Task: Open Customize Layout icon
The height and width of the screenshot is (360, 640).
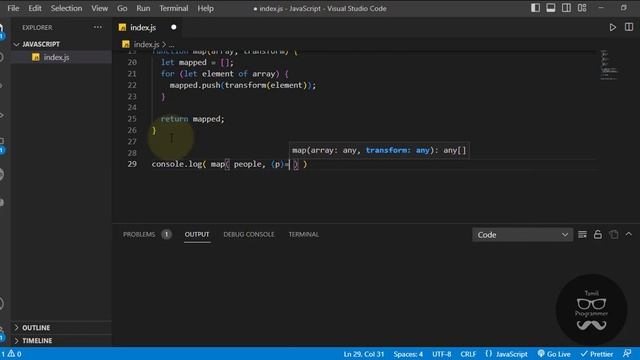Action: tap(582, 8)
